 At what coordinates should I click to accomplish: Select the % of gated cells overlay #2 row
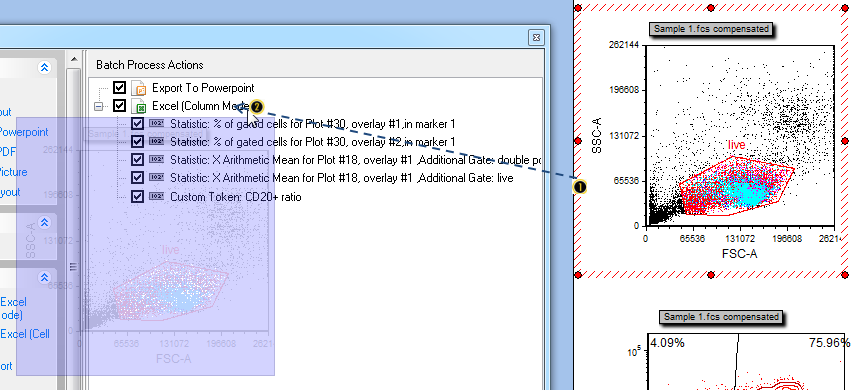(x=313, y=142)
